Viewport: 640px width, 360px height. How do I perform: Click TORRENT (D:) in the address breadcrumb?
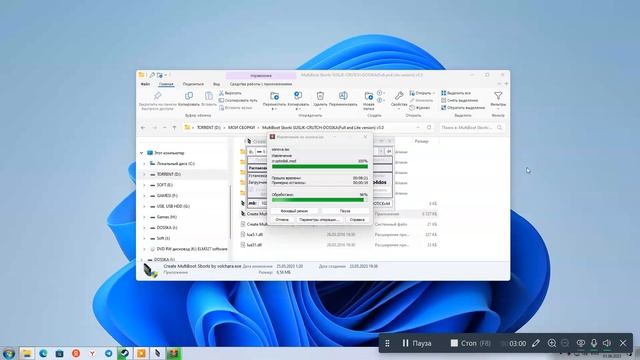pyautogui.click(x=209, y=128)
